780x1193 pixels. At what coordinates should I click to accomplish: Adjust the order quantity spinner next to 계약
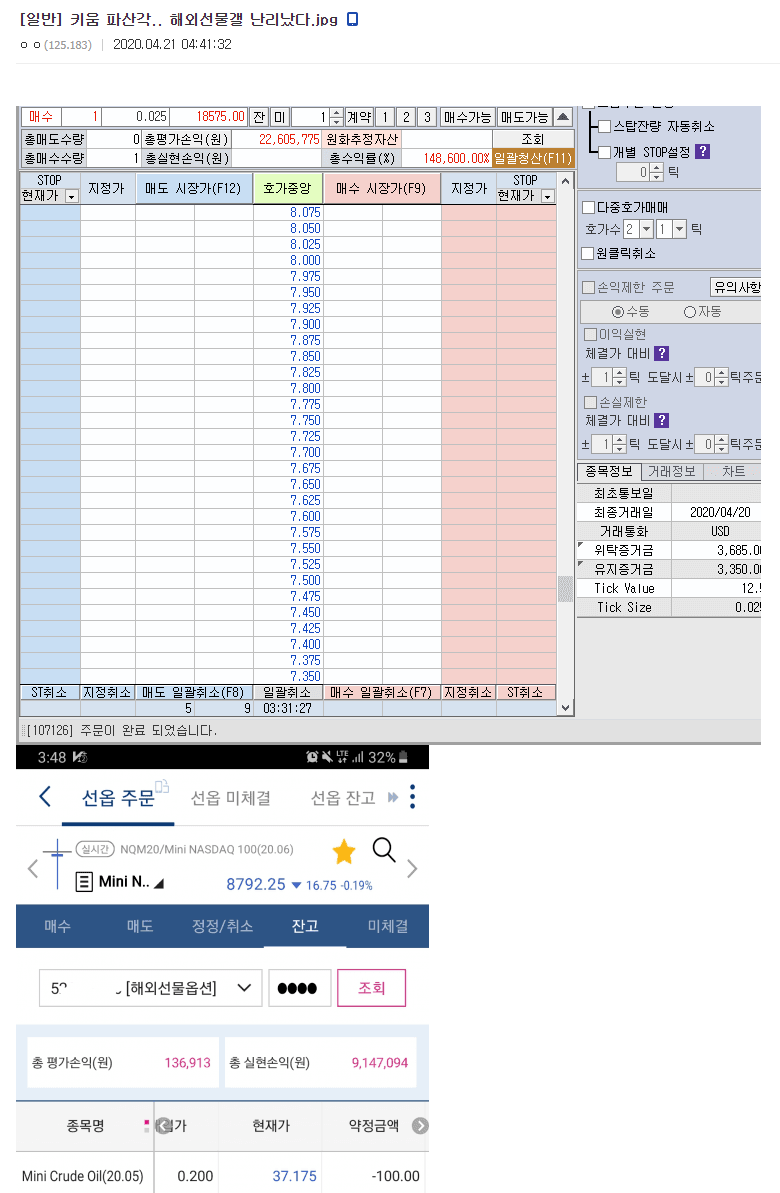pyautogui.click(x=337, y=116)
